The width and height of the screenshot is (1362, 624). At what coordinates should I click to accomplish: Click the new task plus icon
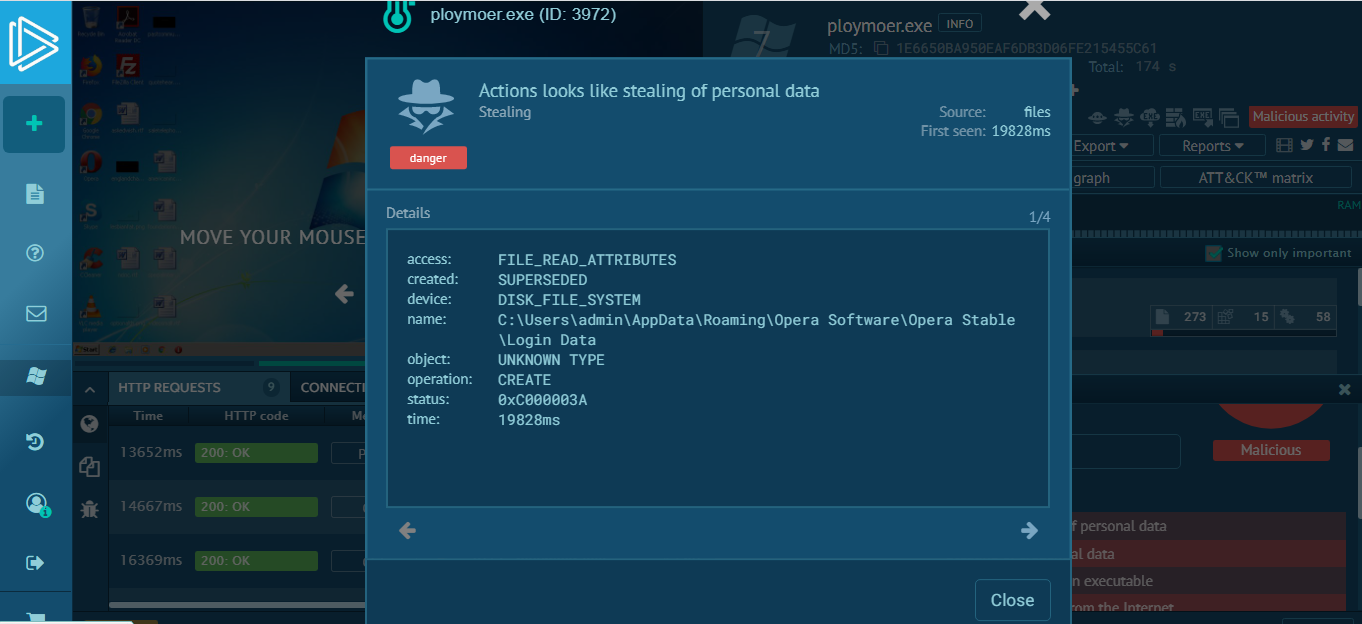click(x=35, y=124)
